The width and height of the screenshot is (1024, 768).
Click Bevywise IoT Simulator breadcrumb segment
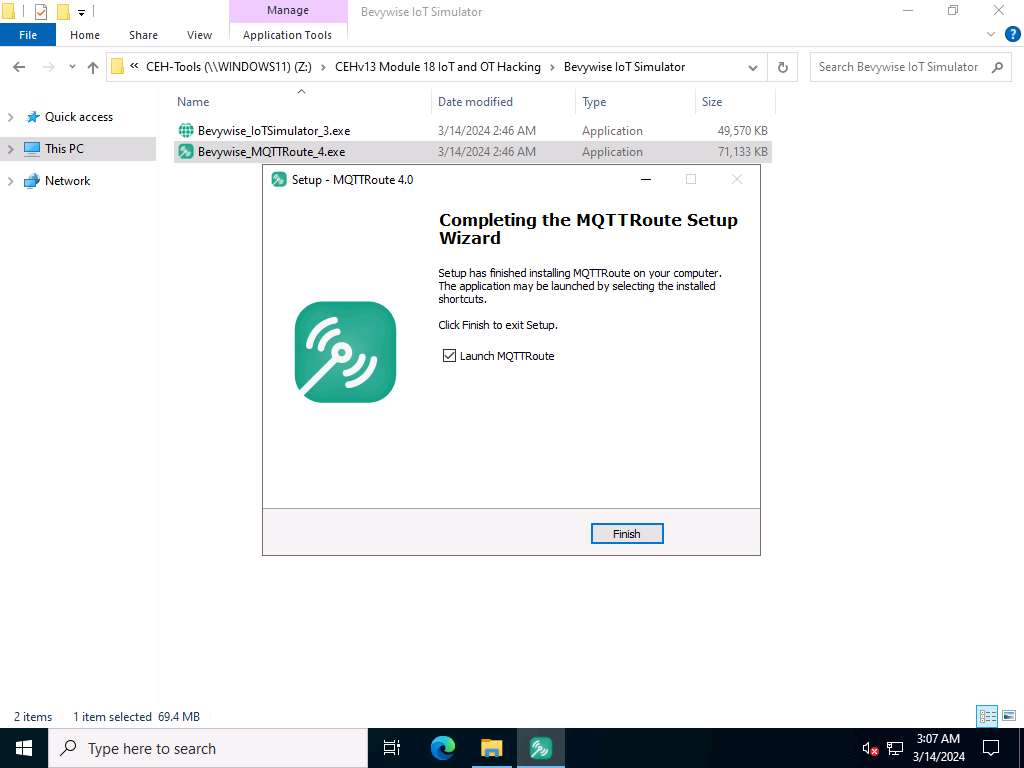click(x=624, y=67)
